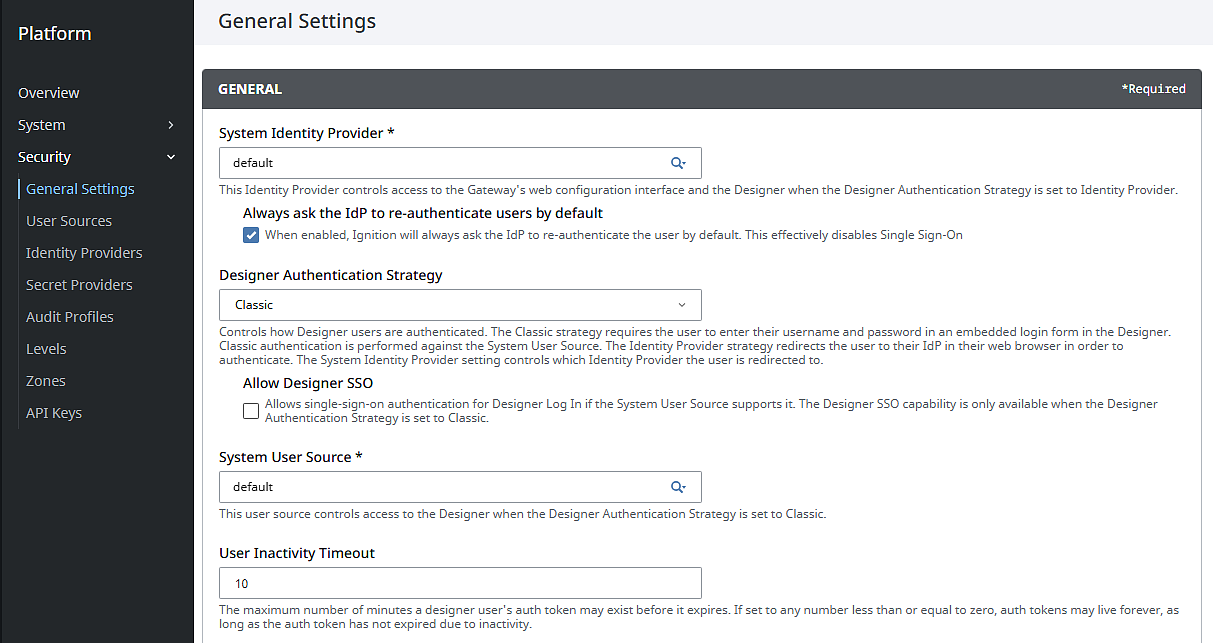
Task: Click search icon in System User Source field
Action: pos(678,487)
